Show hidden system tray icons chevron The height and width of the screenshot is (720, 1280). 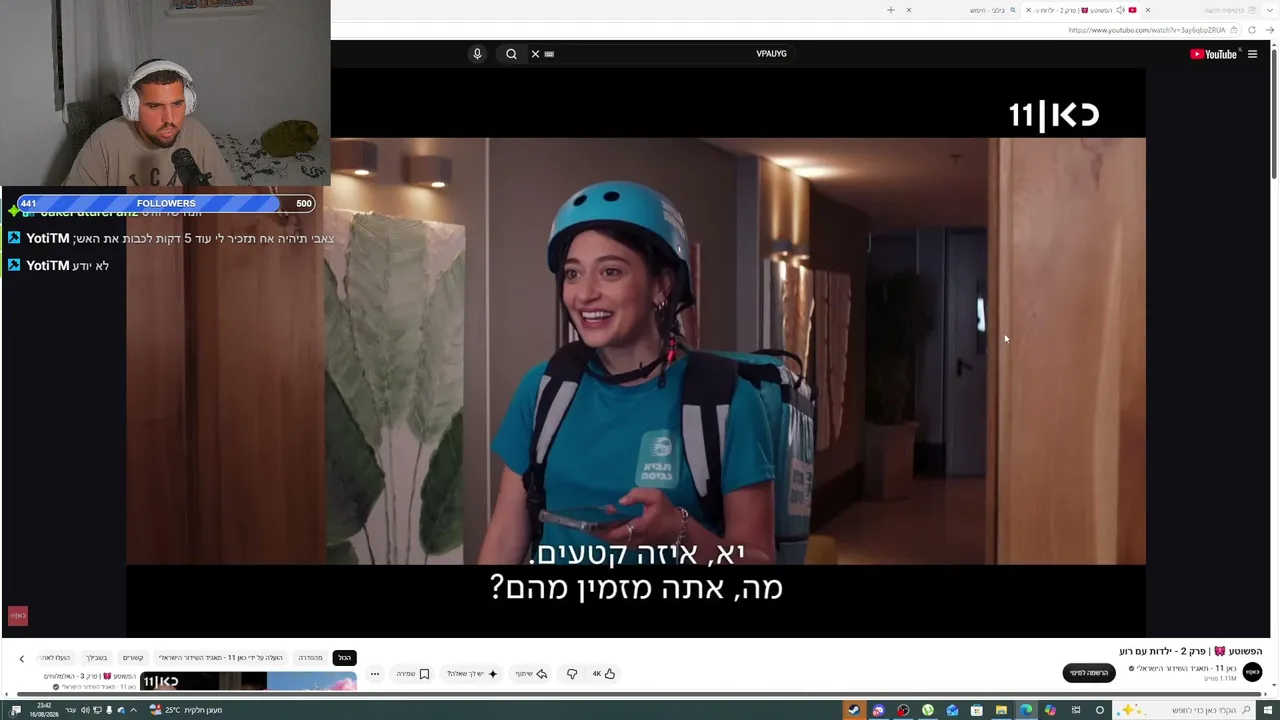[133, 710]
